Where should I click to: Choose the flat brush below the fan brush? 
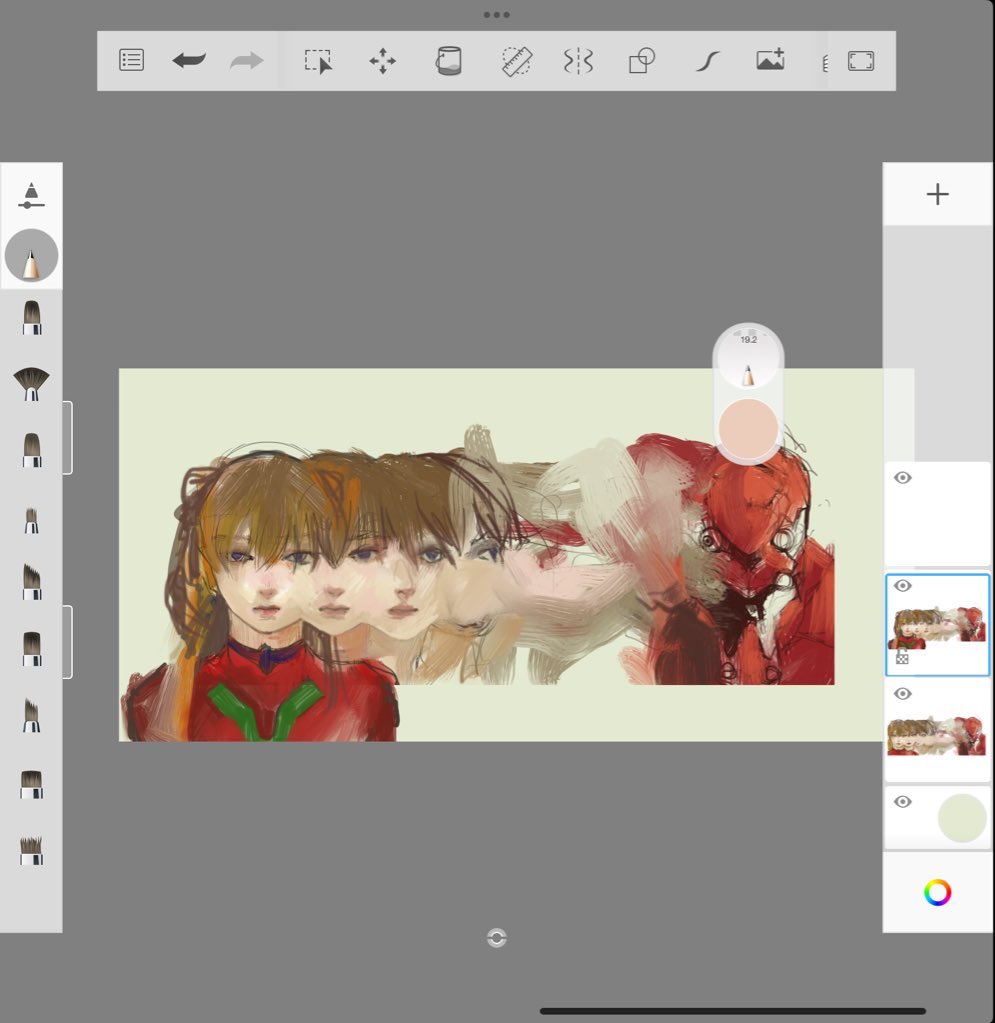tap(31, 450)
